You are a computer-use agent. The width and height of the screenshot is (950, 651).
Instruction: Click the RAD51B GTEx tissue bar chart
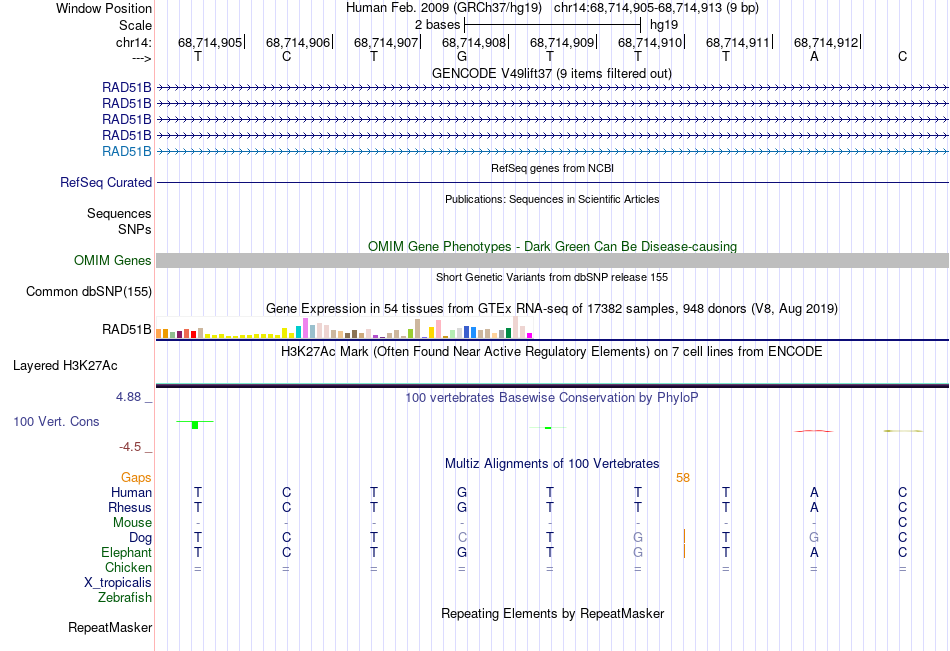click(x=344, y=327)
